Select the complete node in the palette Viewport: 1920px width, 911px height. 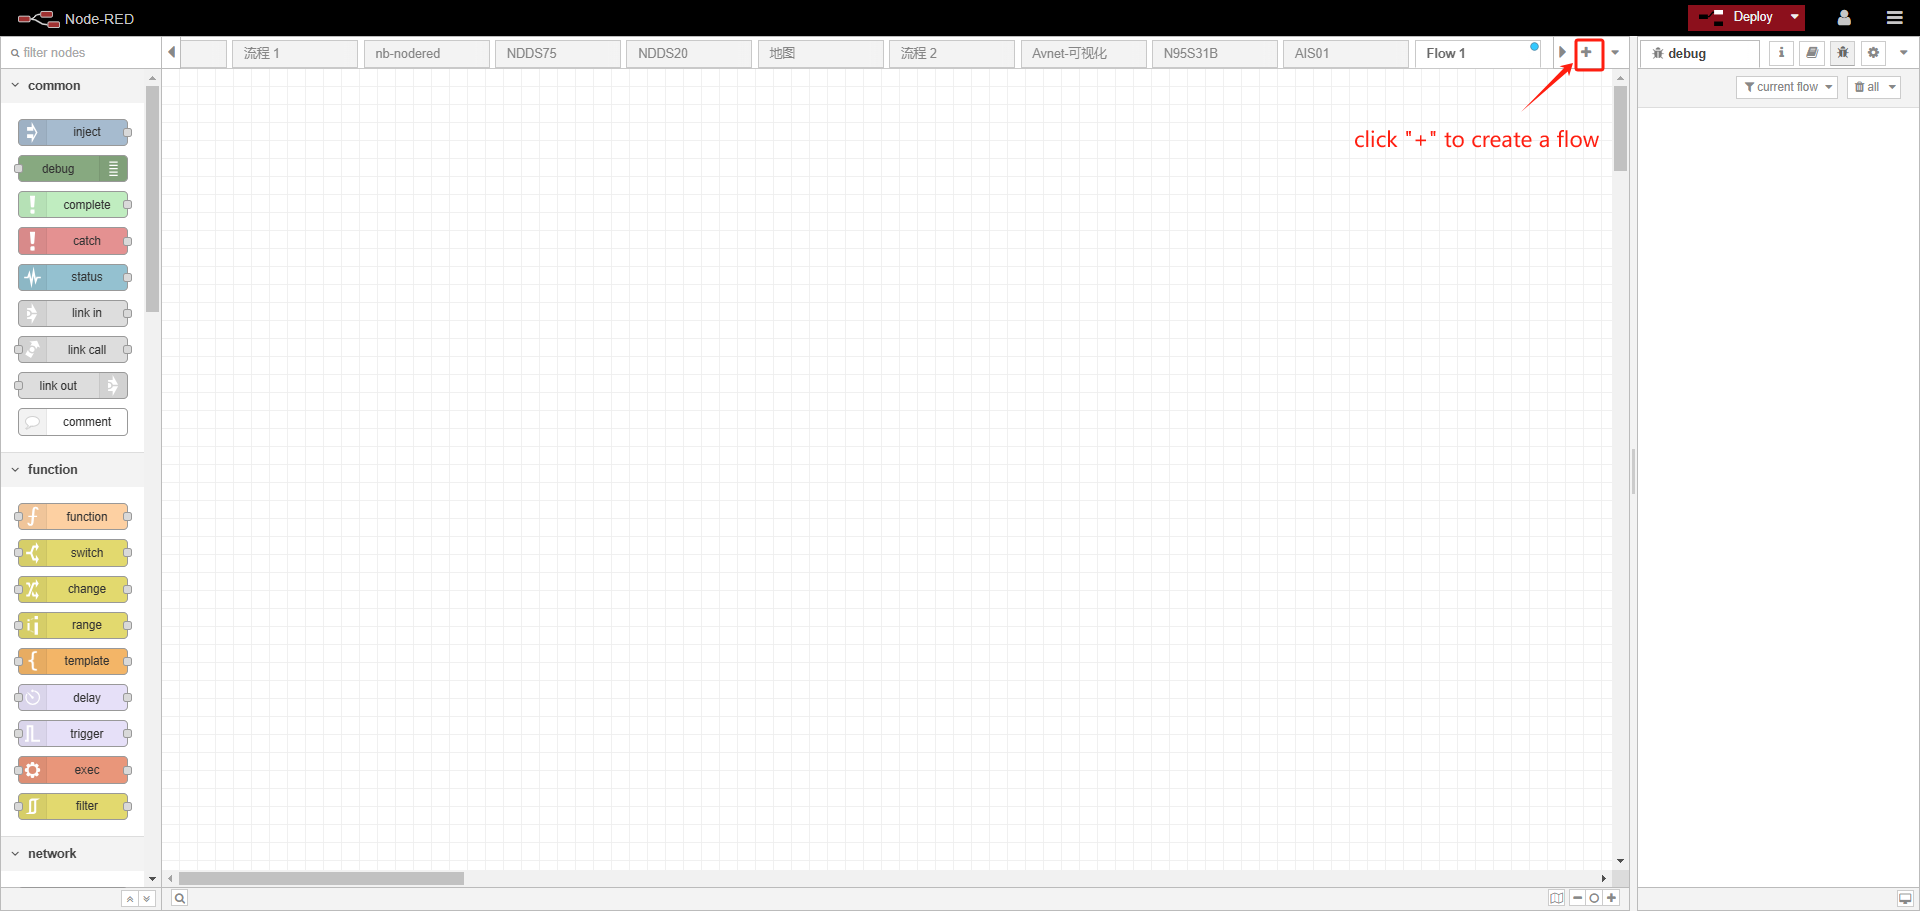click(73, 205)
